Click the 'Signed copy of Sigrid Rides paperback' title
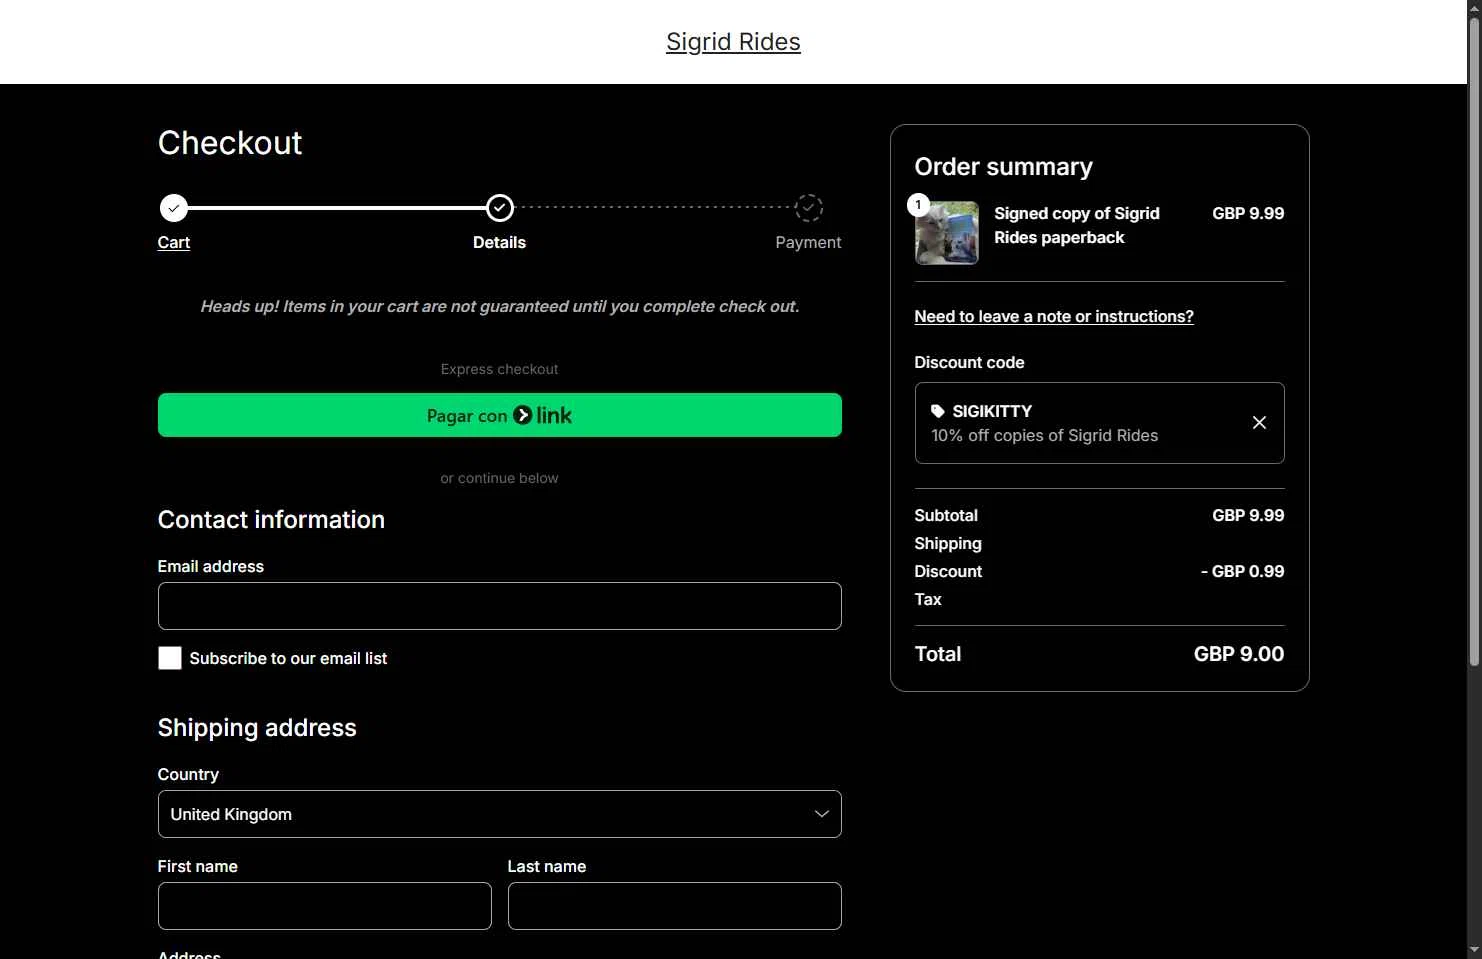The height and width of the screenshot is (959, 1482). point(1077,225)
